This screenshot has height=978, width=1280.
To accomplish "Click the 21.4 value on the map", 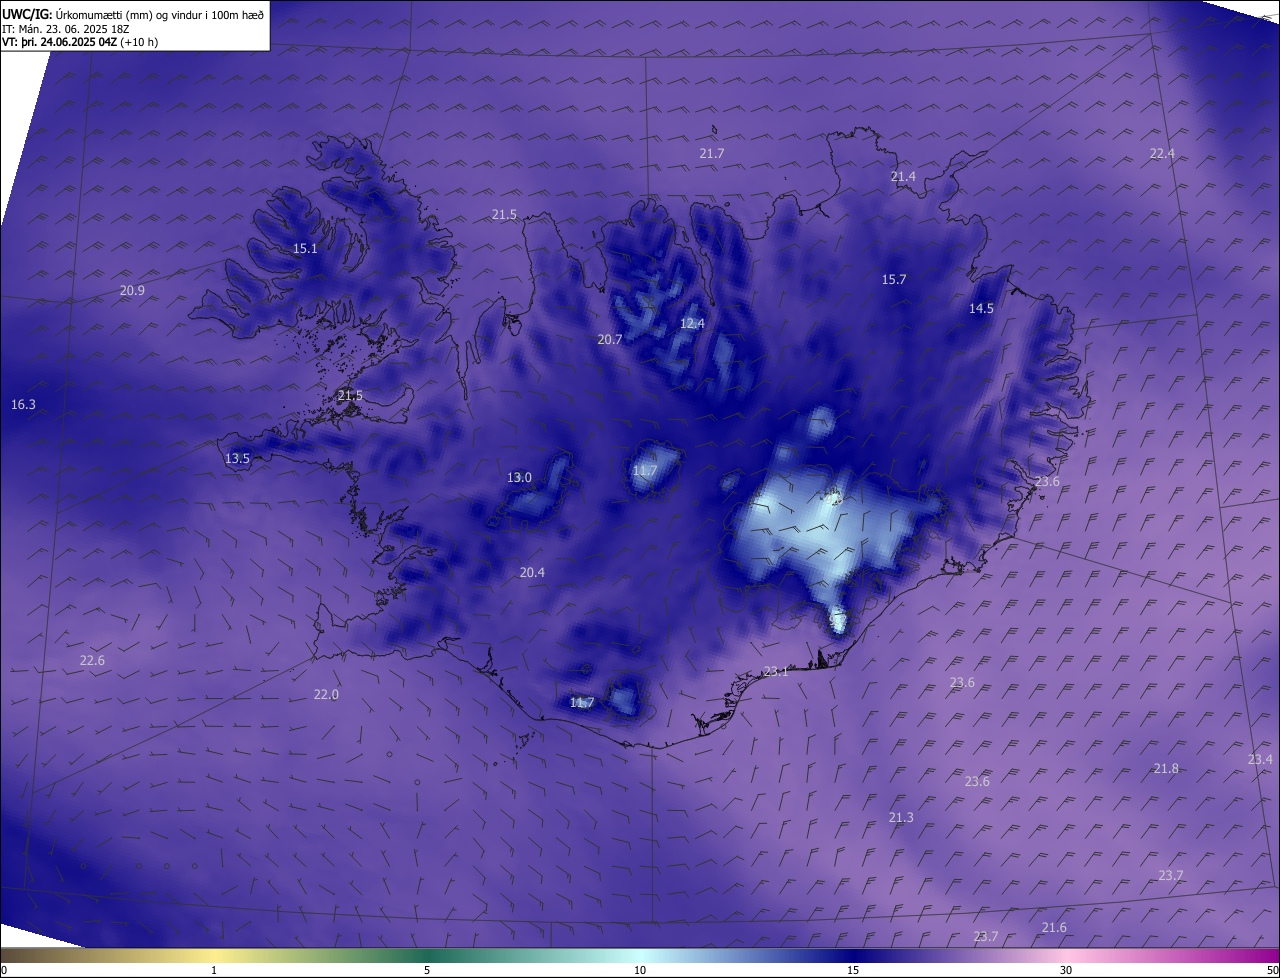I will [x=903, y=176].
